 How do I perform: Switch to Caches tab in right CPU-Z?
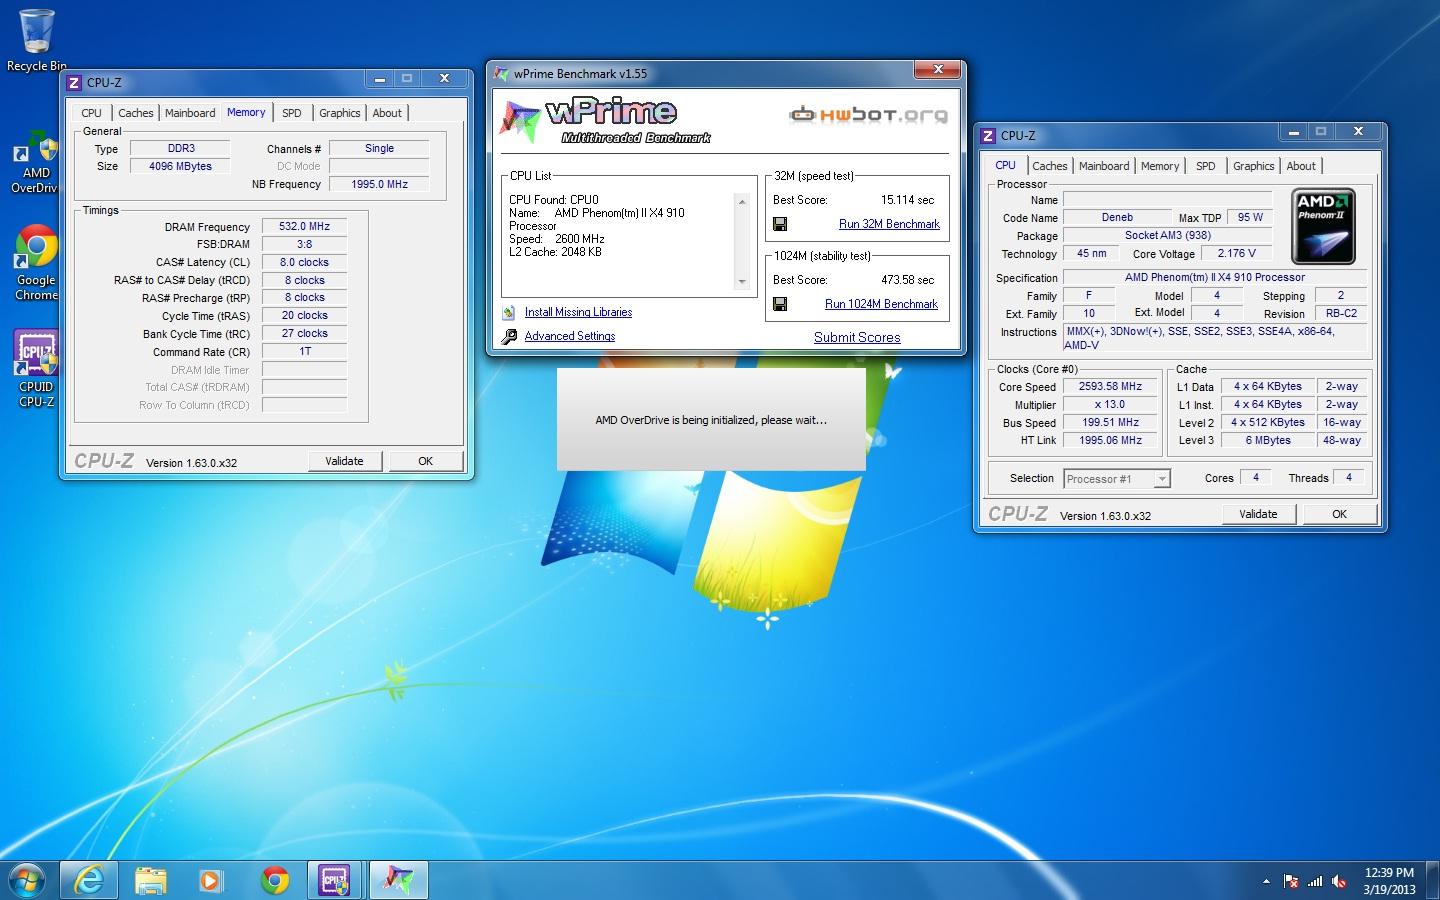(1050, 166)
